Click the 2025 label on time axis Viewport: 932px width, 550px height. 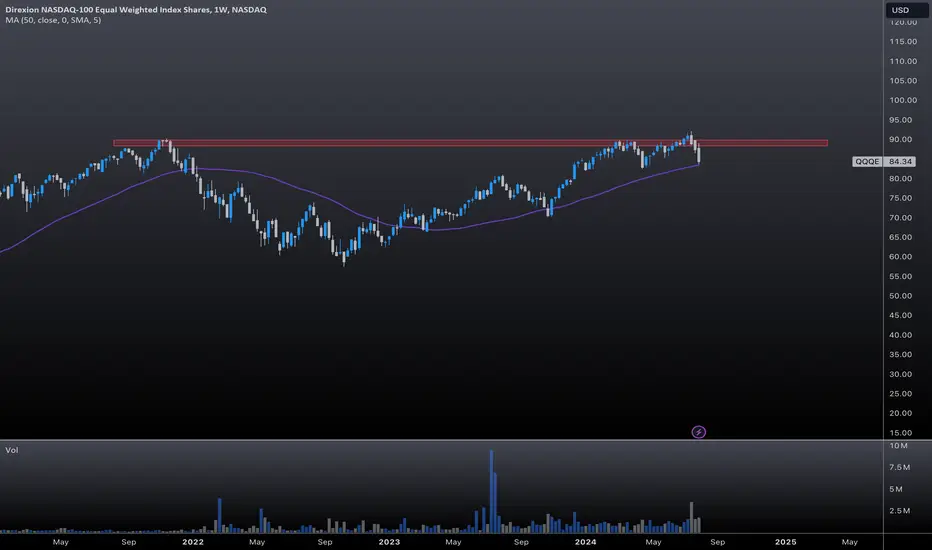pos(786,542)
